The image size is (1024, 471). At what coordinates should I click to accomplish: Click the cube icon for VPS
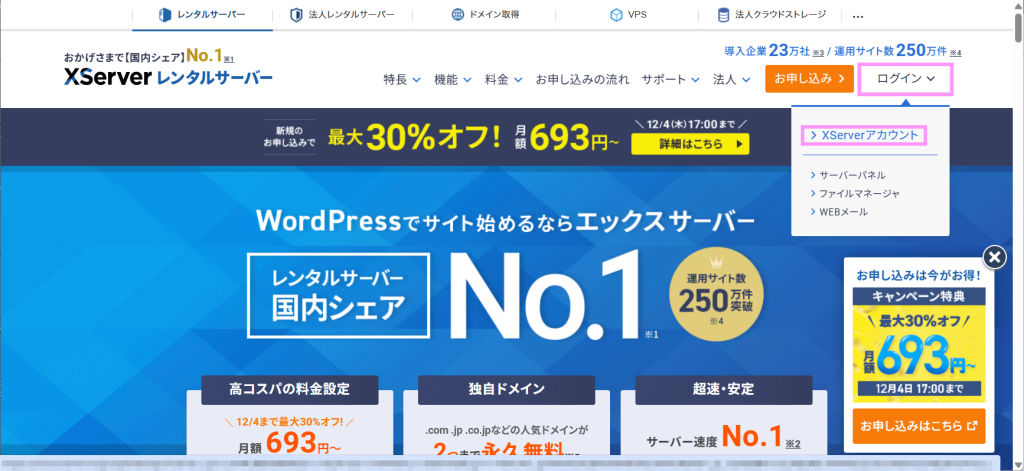pos(616,16)
